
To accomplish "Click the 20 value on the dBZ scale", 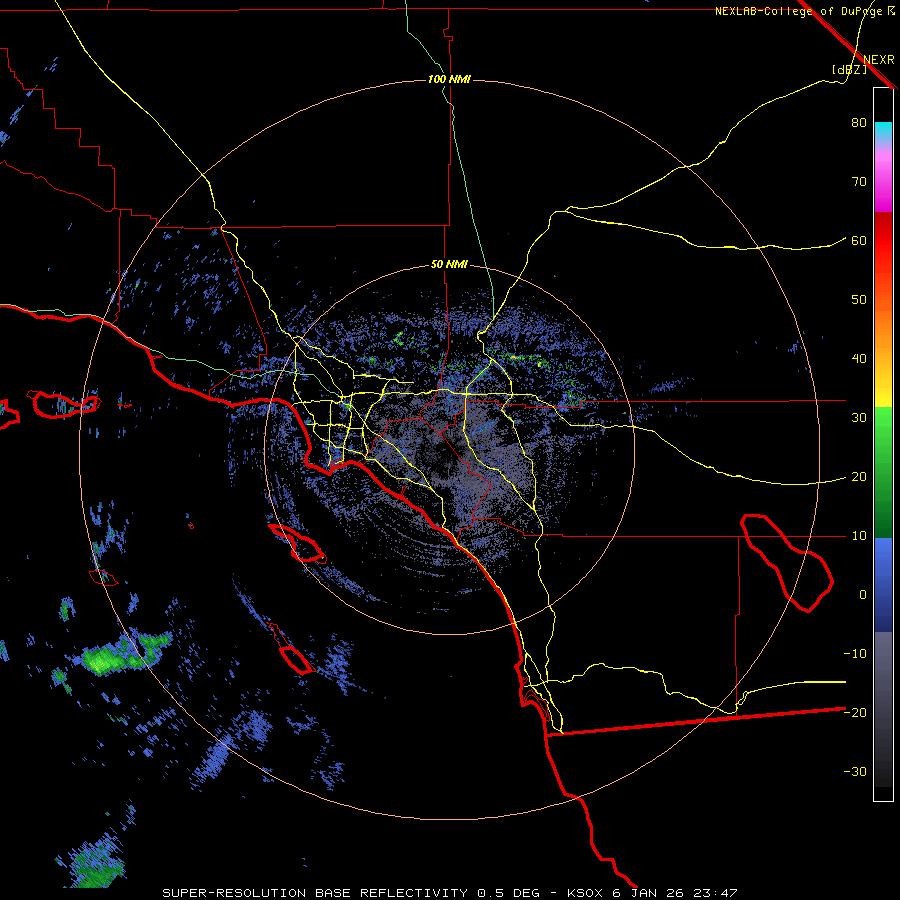I will click(x=859, y=477).
